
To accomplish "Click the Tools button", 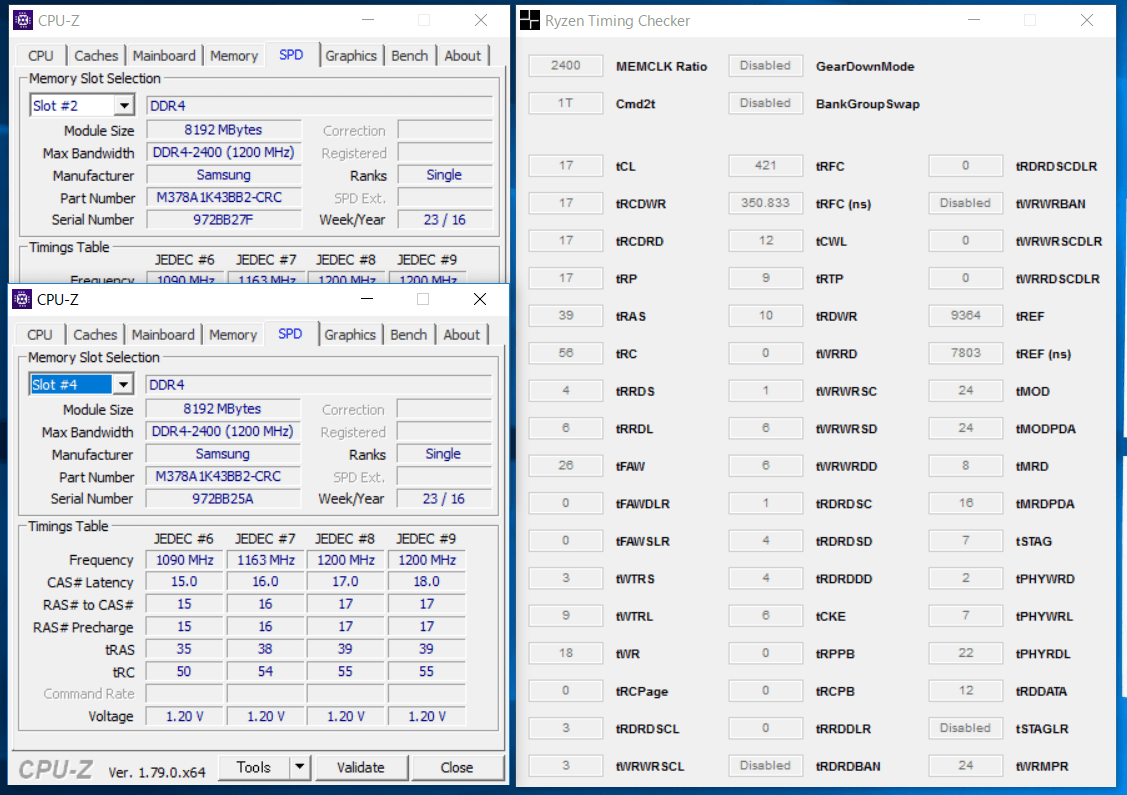I will click(254, 767).
